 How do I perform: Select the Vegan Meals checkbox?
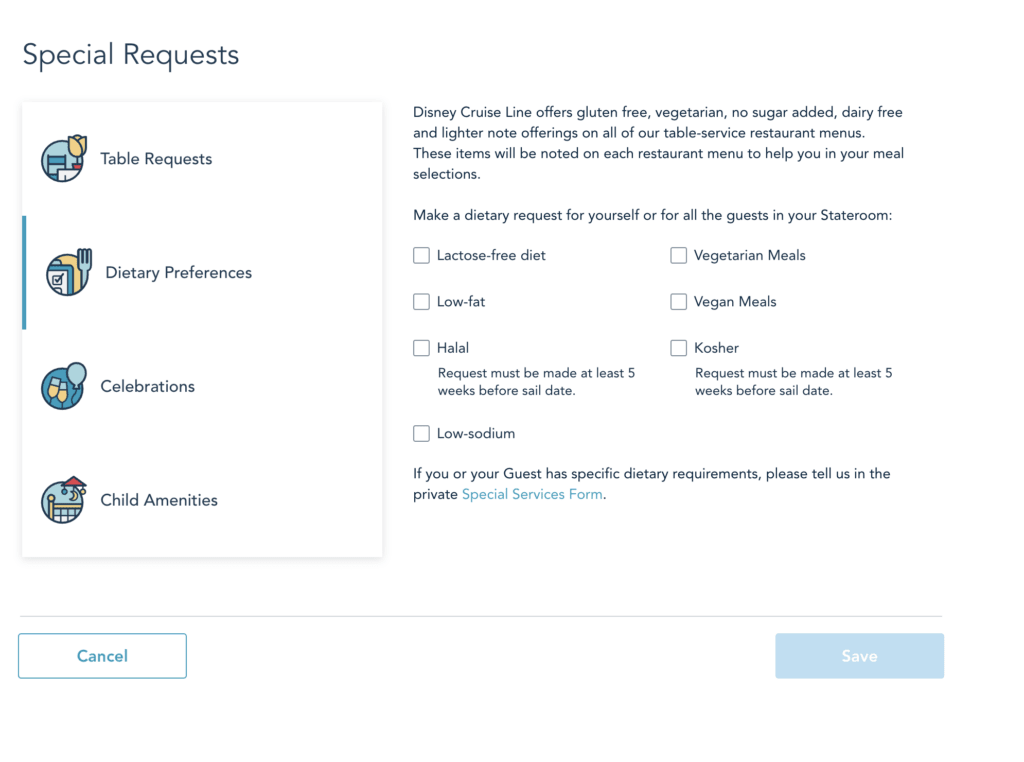(678, 302)
